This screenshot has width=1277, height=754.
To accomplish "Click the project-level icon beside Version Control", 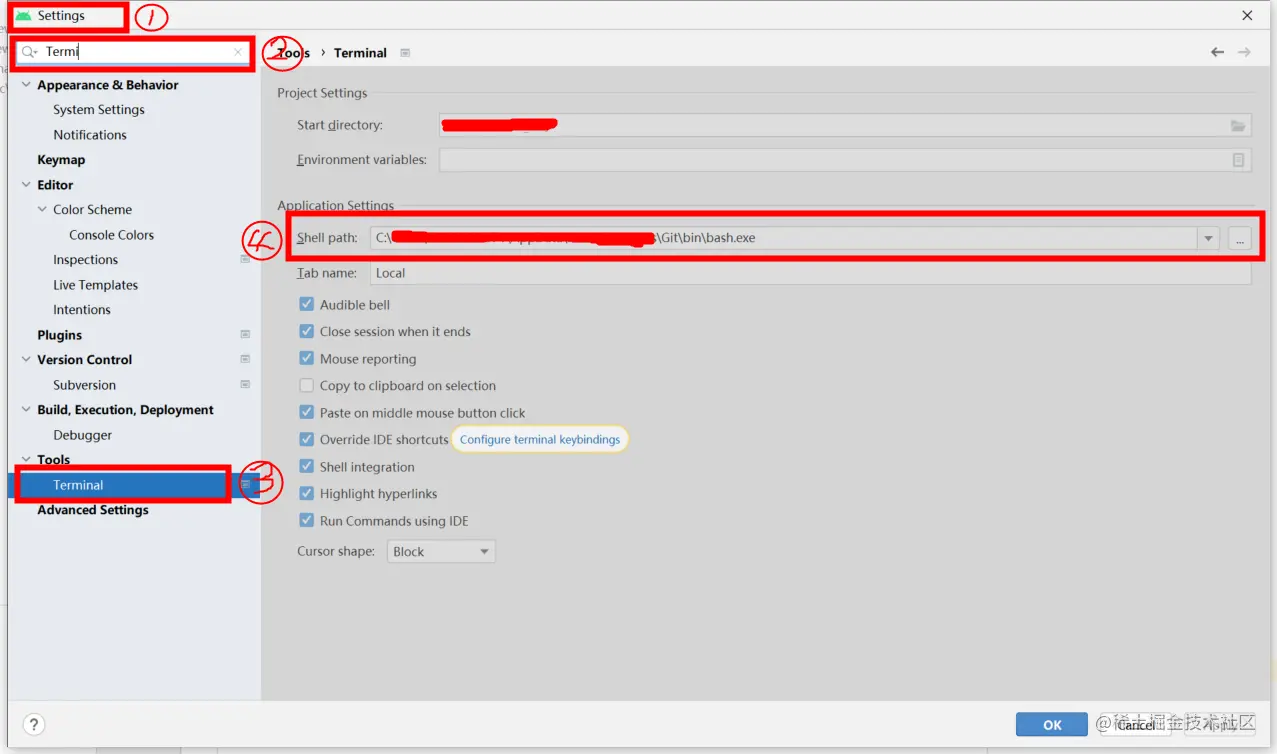I will coord(245,360).
